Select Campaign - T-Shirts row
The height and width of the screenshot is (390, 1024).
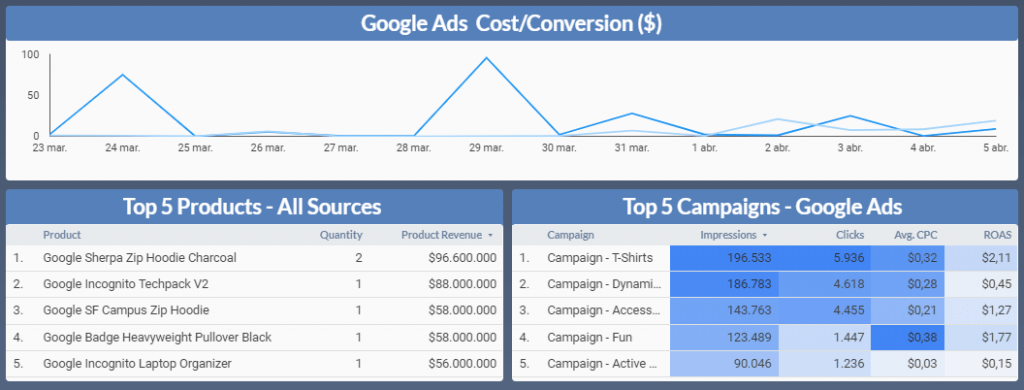[765, 258]
